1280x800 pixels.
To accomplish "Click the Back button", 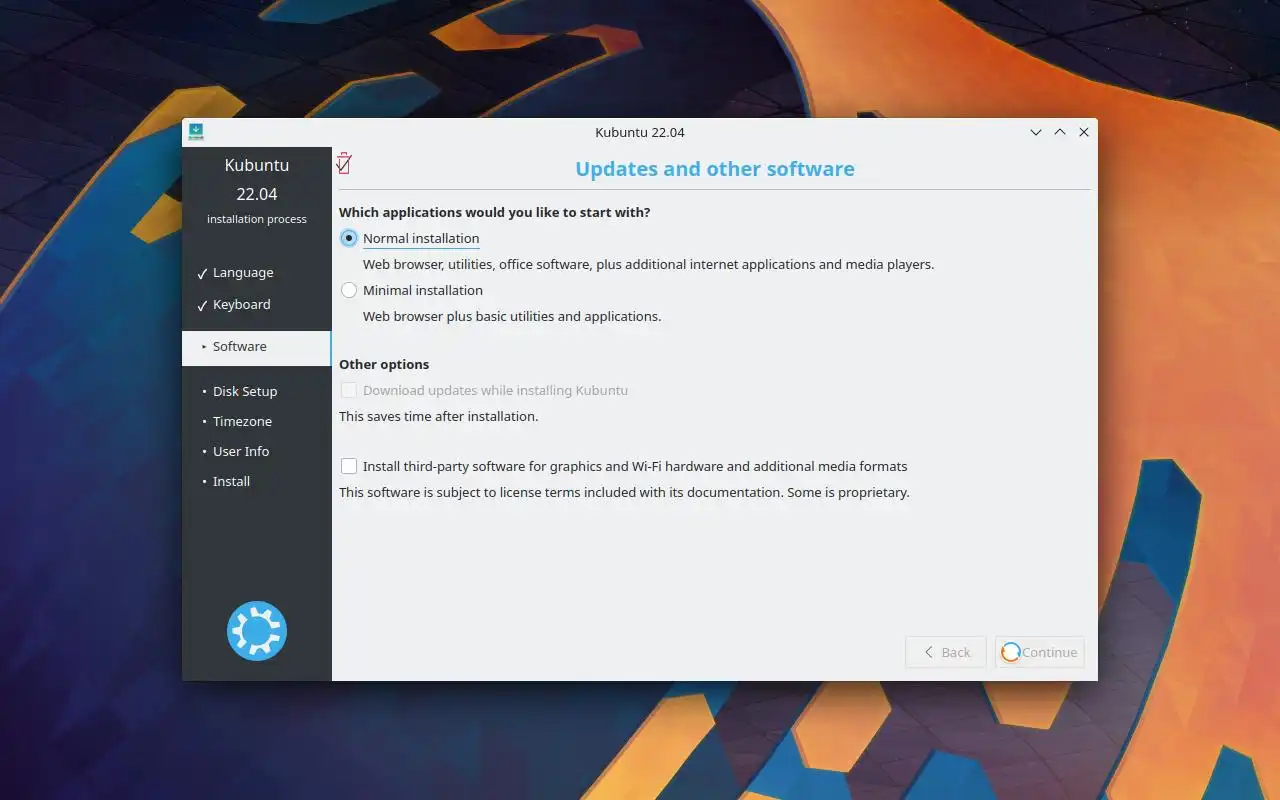I will tap(946, 652).
